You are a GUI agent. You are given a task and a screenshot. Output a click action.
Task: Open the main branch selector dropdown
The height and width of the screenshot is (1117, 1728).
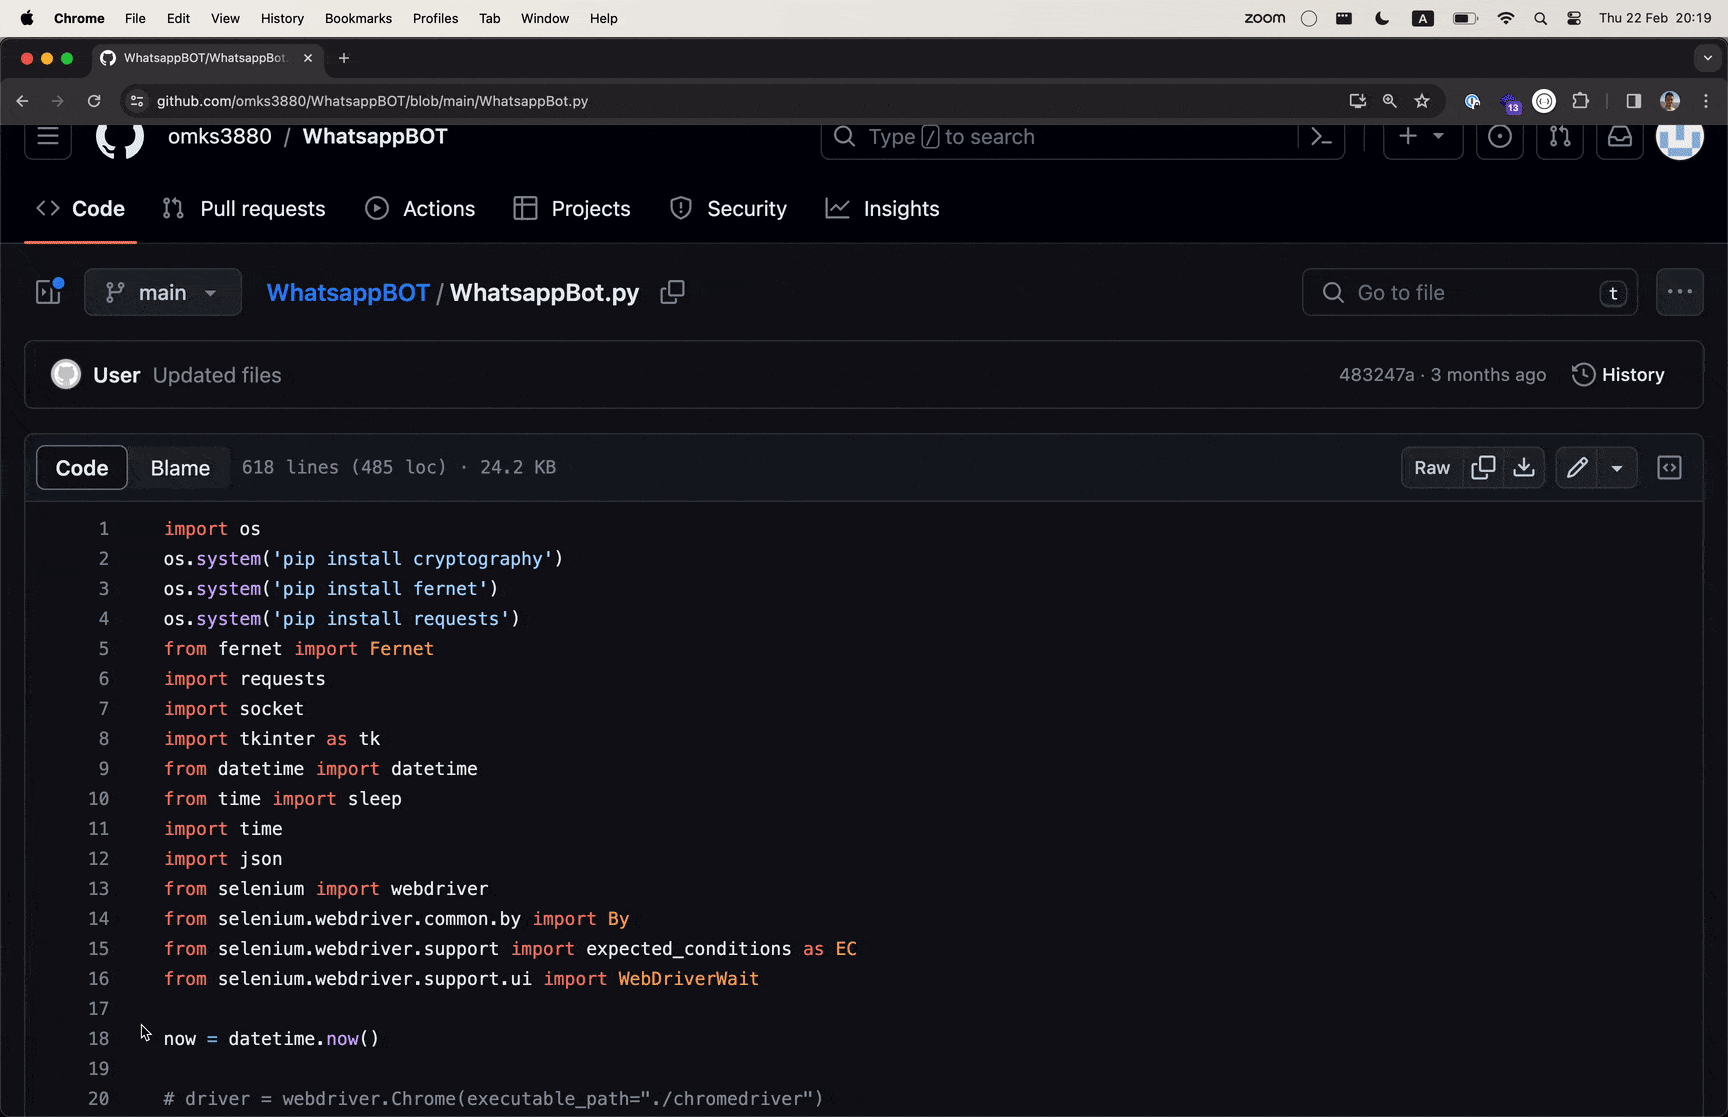163,292
